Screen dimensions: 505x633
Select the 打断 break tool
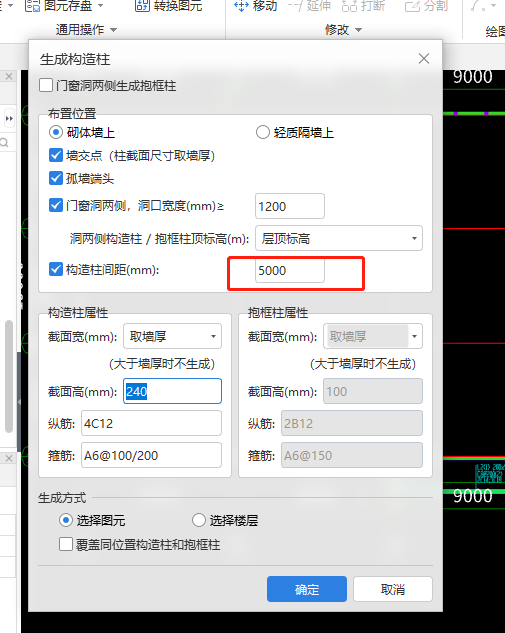tap(363, 6)
